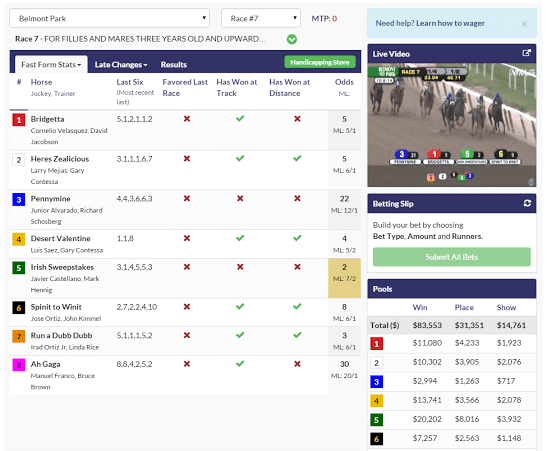Screen dimensions: 547x451
Task: Open the Belmont Park track dropdown
Action: 110,18
